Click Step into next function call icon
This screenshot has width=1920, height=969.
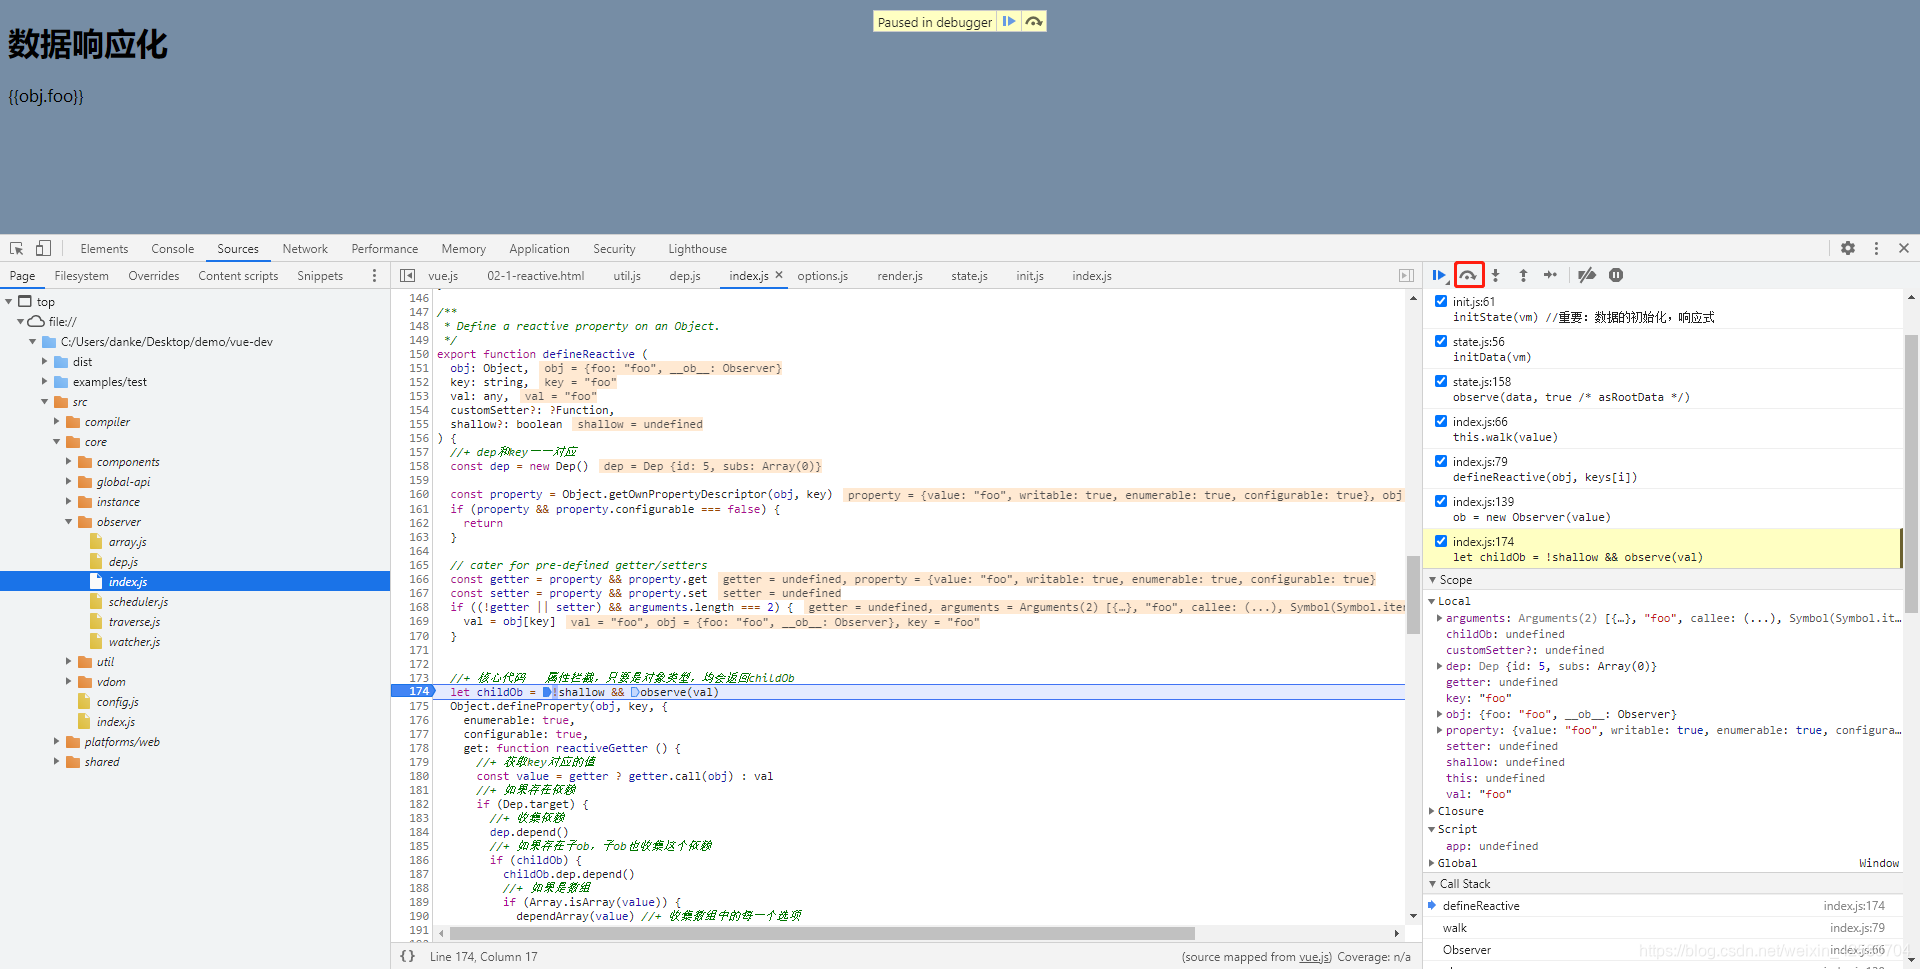click(1496, 275)
